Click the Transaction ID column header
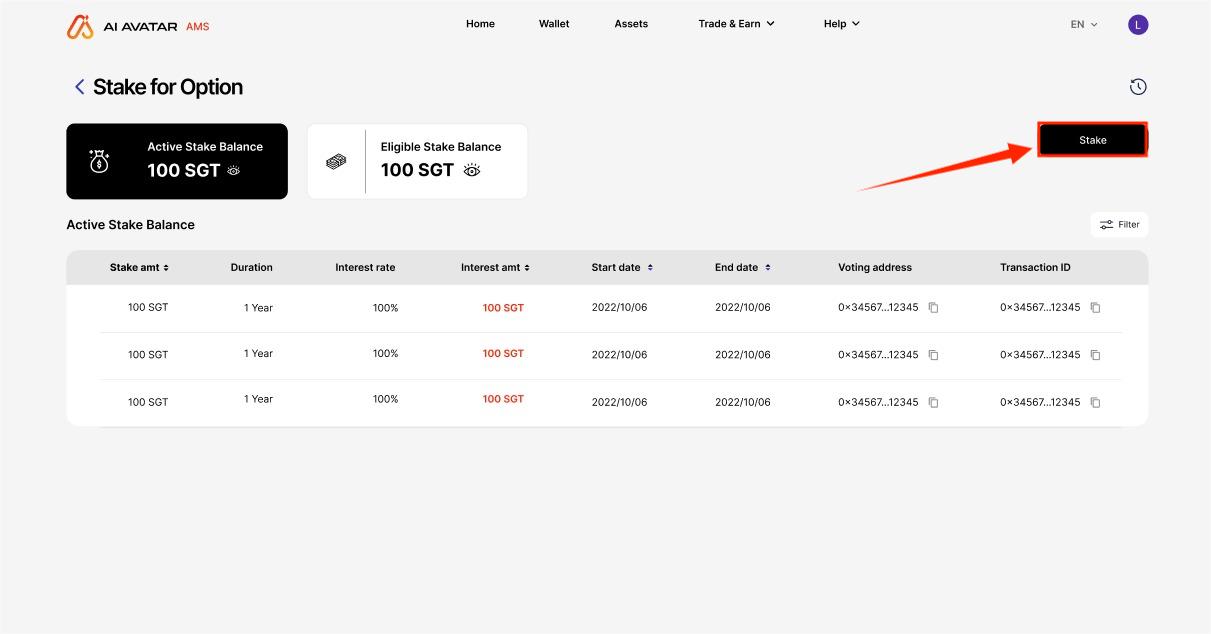Image resolution: width=1211 pixels, height=634 pixels. [x=1035, y=267]
